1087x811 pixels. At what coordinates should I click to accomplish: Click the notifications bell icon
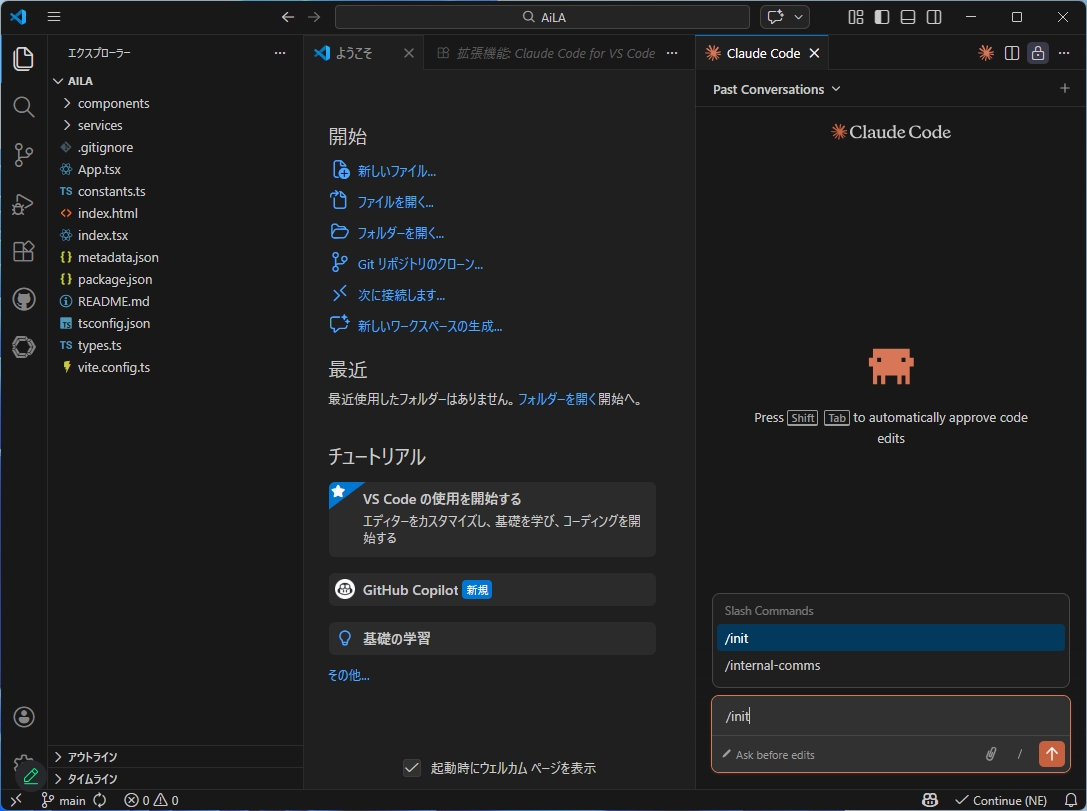coord(1073,800)
